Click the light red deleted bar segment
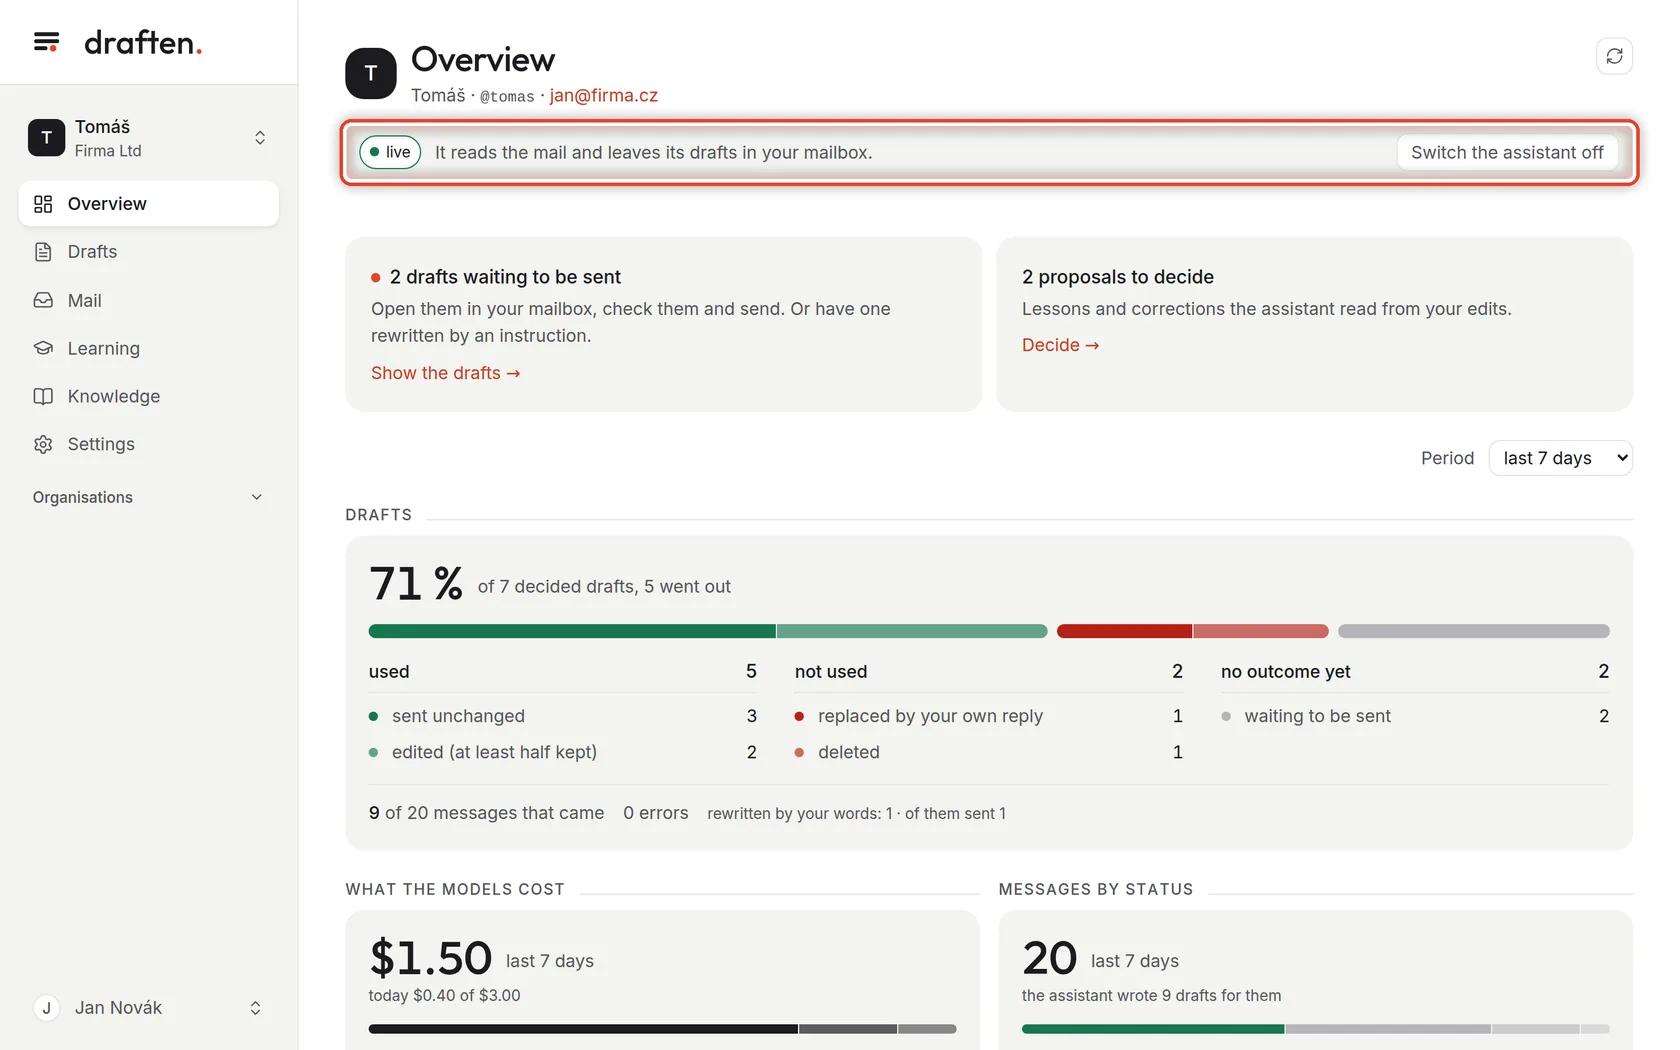 [x=1261, y=631]
